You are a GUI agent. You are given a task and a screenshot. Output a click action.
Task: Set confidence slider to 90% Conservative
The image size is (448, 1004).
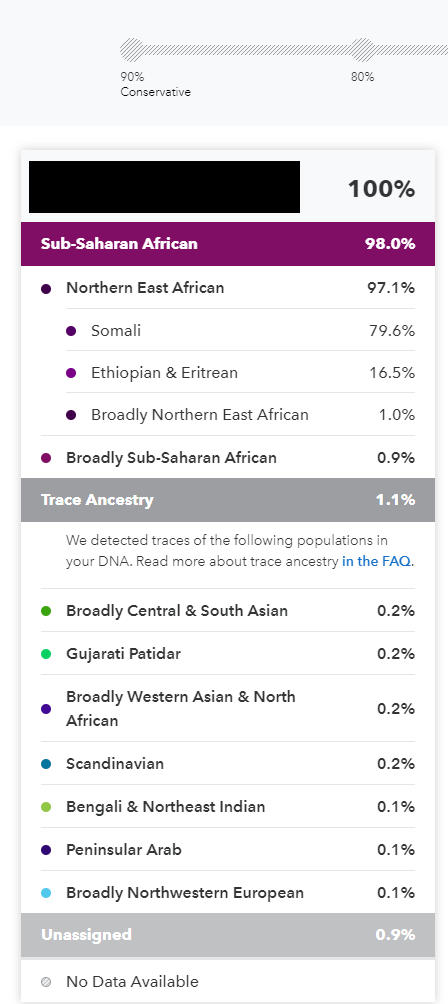click(132, 49)
